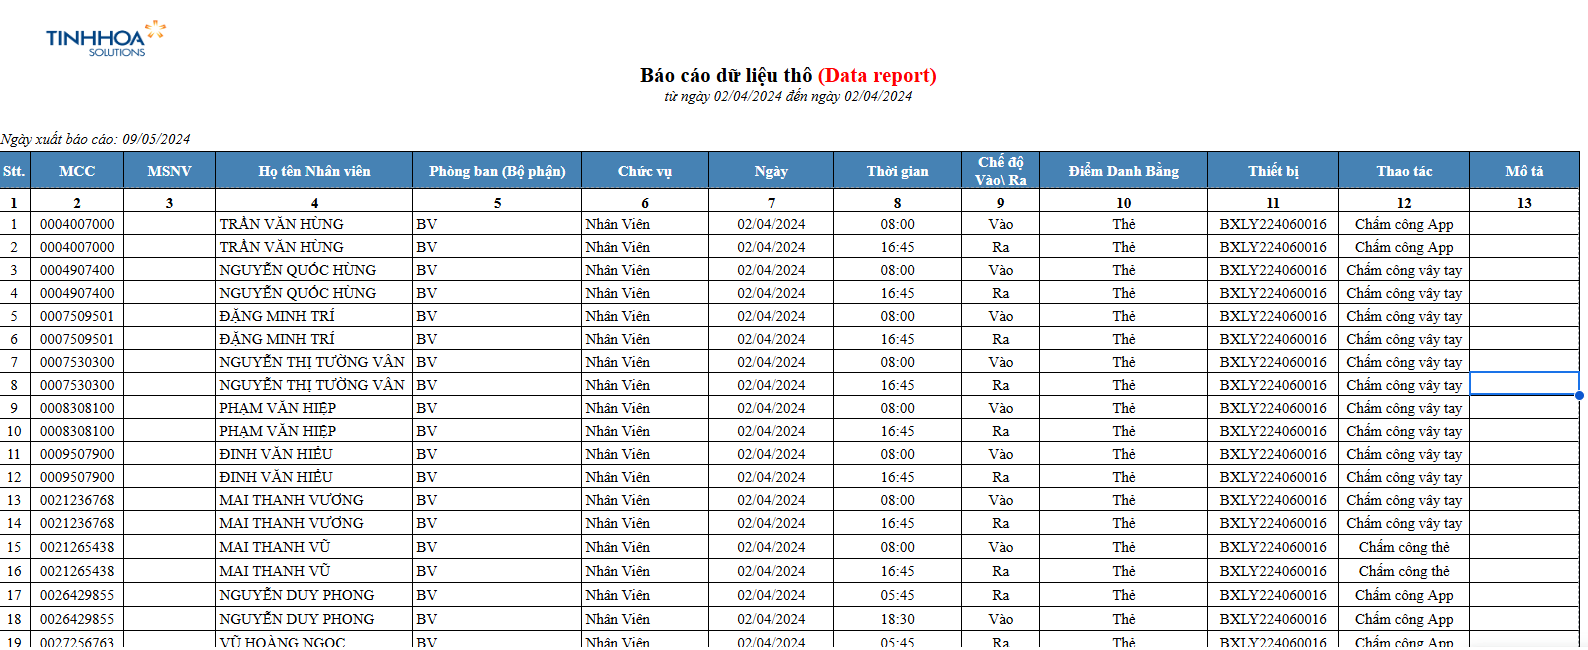
Task: Click 'Chấm công thẻ' in row 16
Action: tap(1403, 571)
